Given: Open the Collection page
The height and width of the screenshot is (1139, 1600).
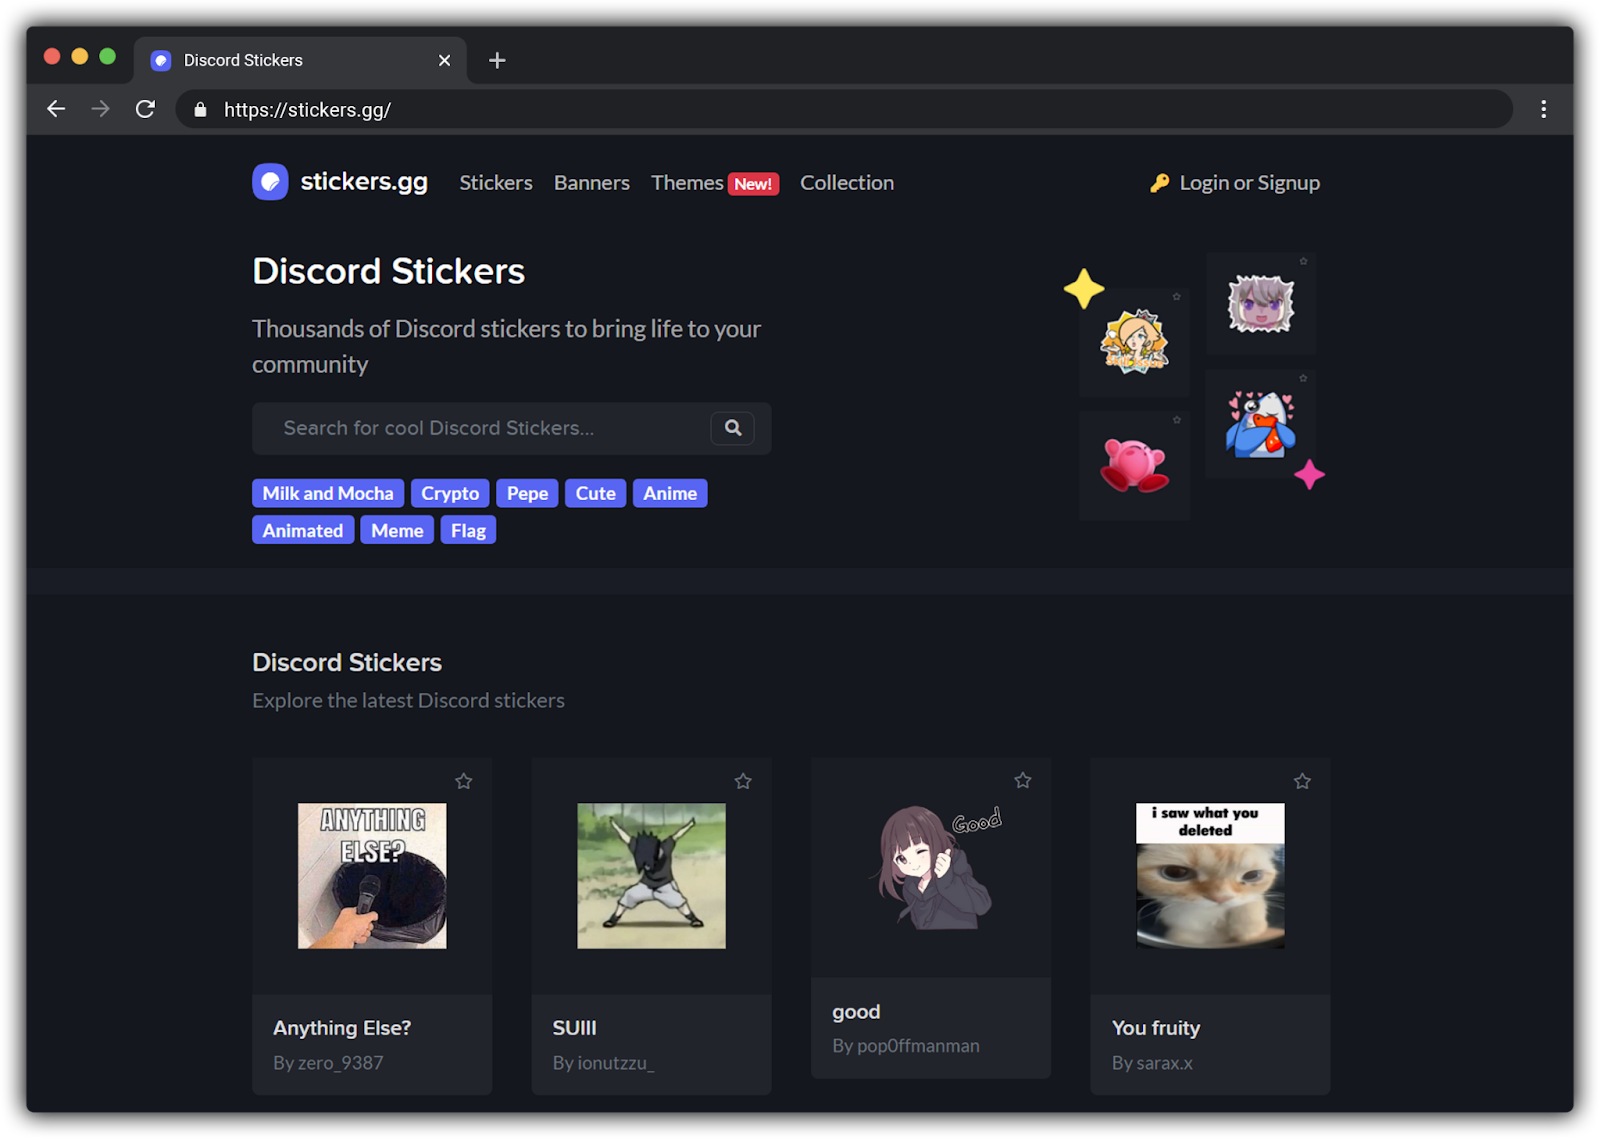Looking at the screenshot, I should click(846, 182).
